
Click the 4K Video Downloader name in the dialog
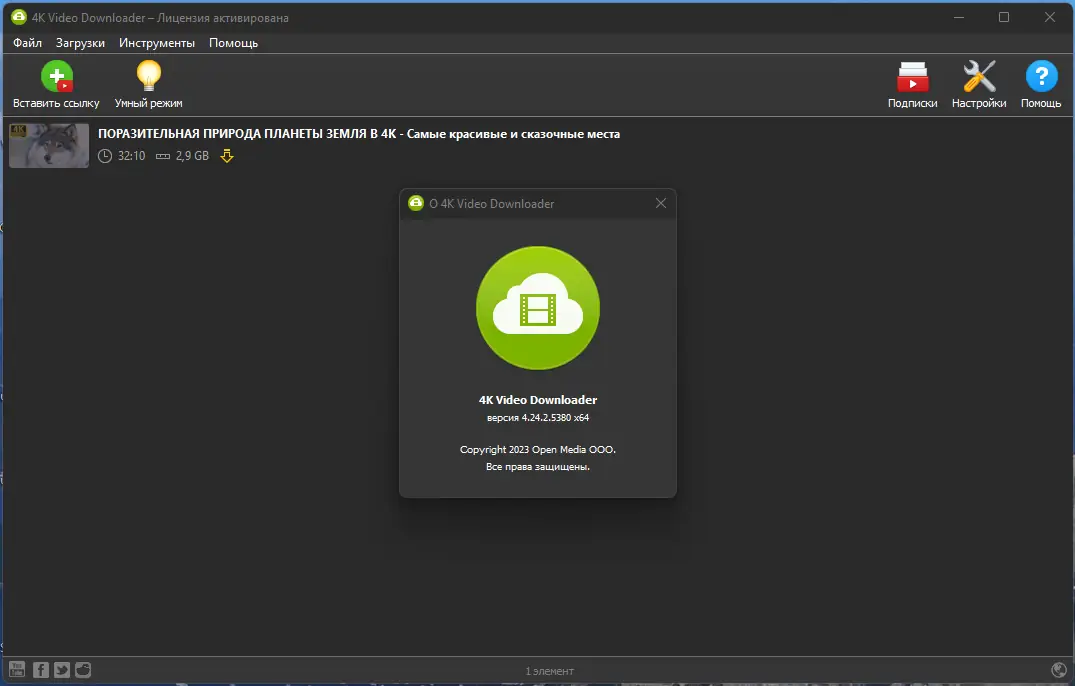538,400
